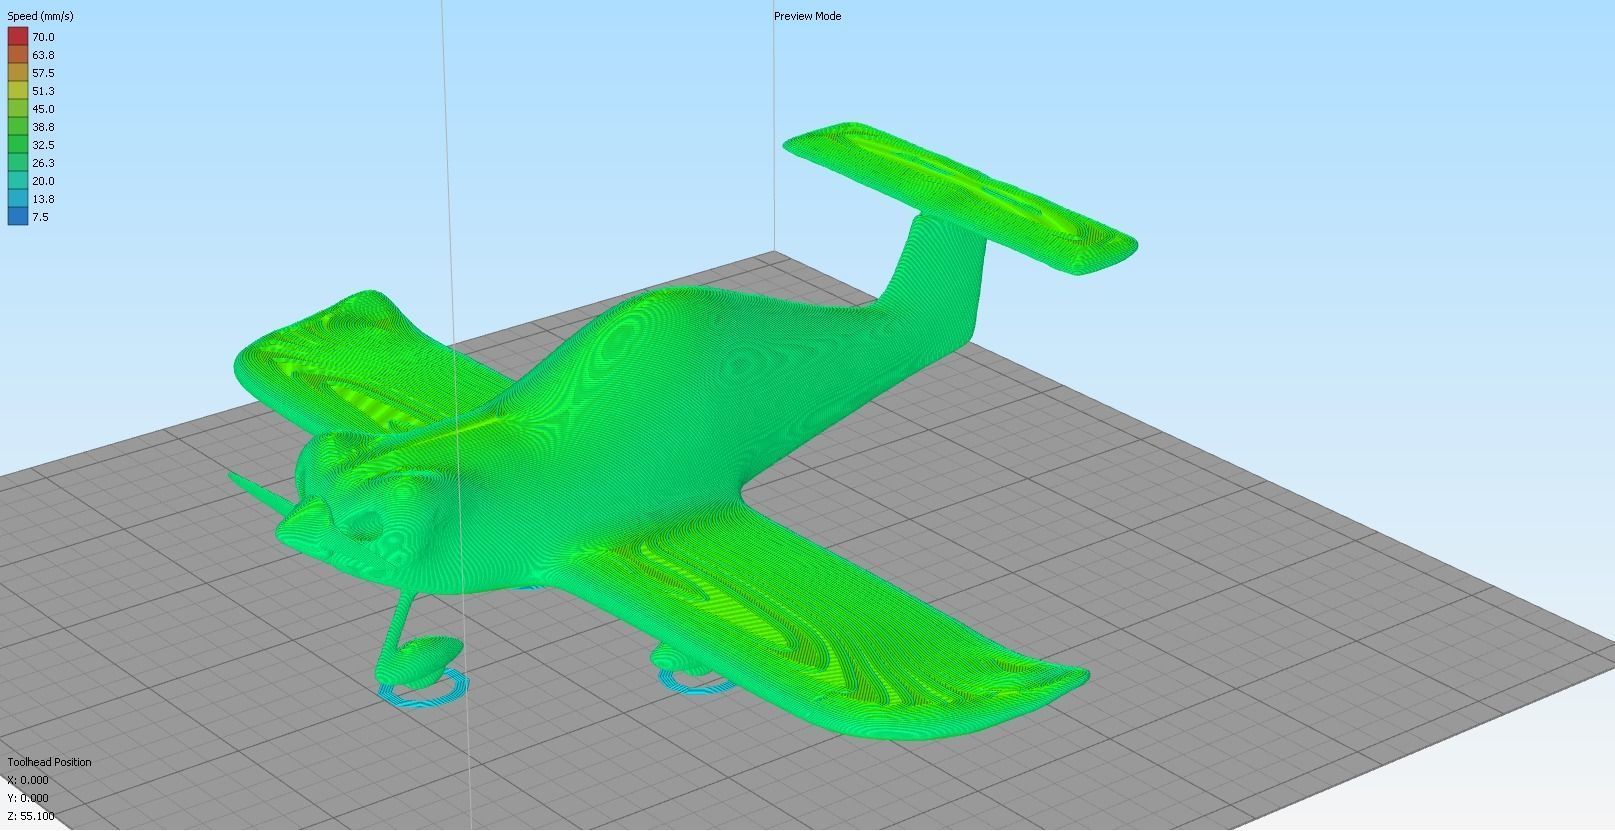Screen dimensions: 1615x831
Task: Click the 63.8 speed legend swatch
Action: 18,55
